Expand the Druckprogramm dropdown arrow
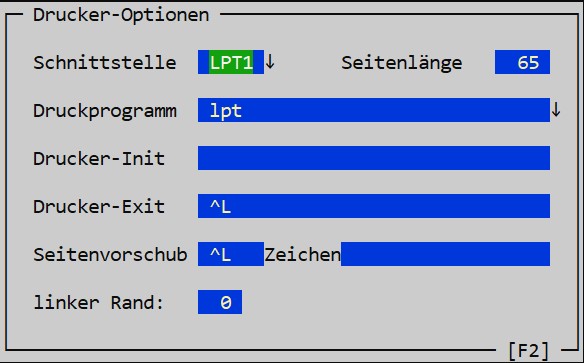Screen dimensions: 584x363 [556, 110]
